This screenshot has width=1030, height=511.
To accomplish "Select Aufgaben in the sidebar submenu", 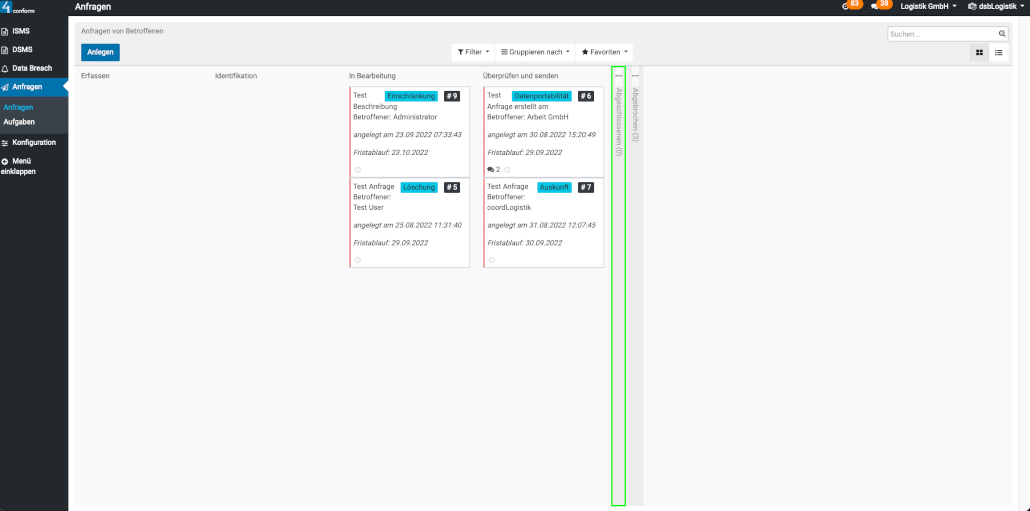I will (18, 122).
